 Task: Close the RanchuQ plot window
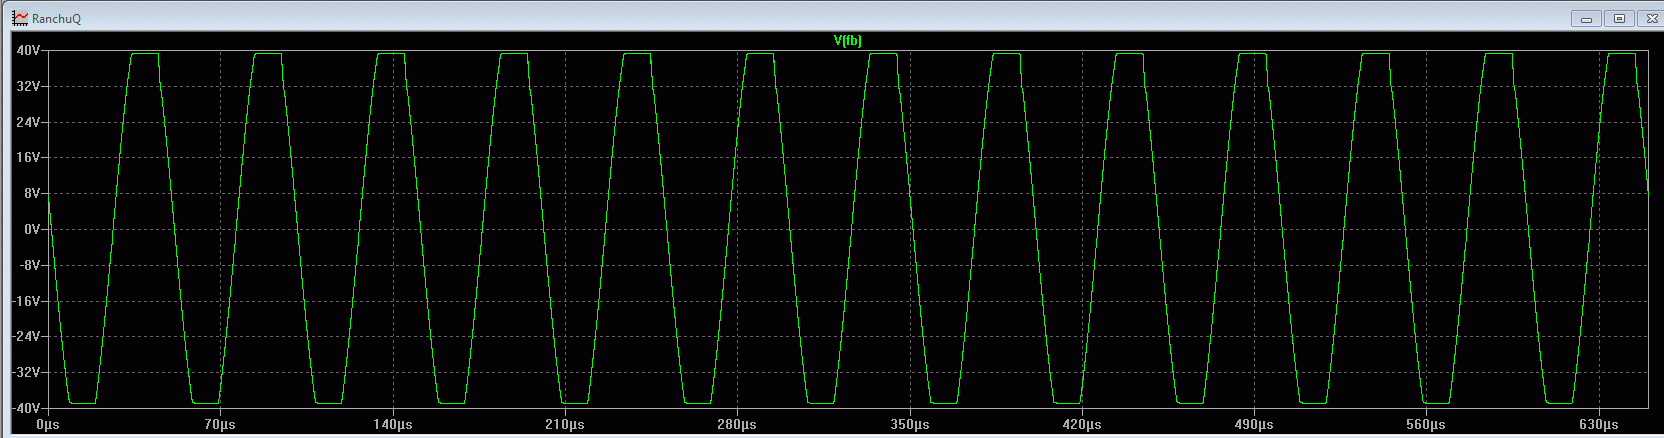tap(1651, 19)
